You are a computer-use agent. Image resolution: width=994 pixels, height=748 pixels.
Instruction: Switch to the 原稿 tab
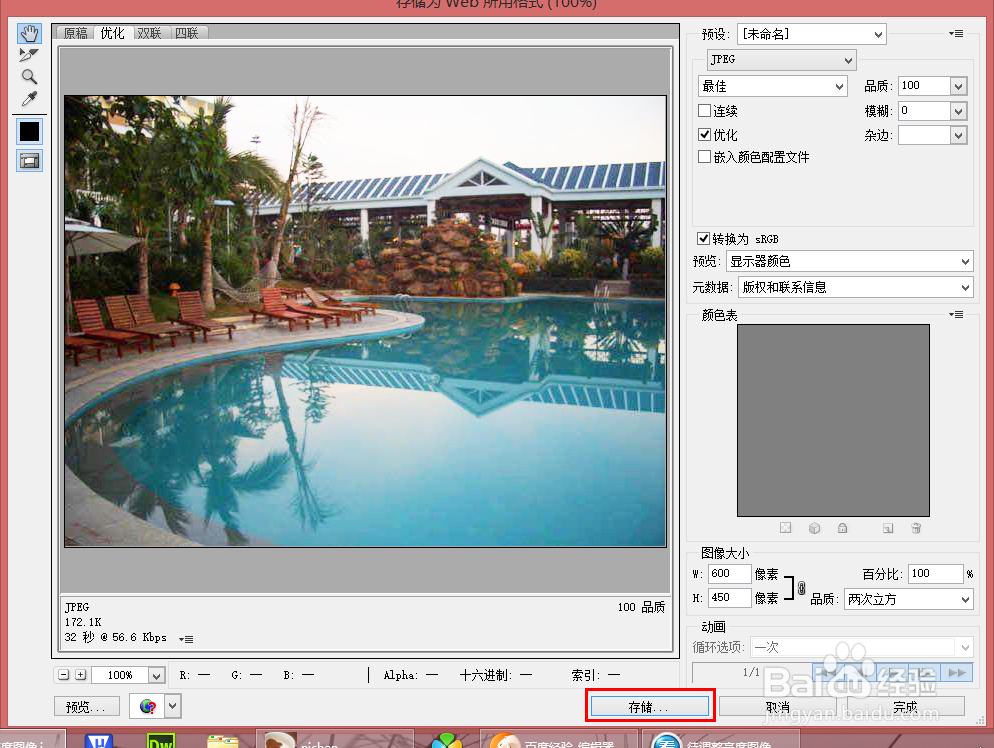pos(75,33)
